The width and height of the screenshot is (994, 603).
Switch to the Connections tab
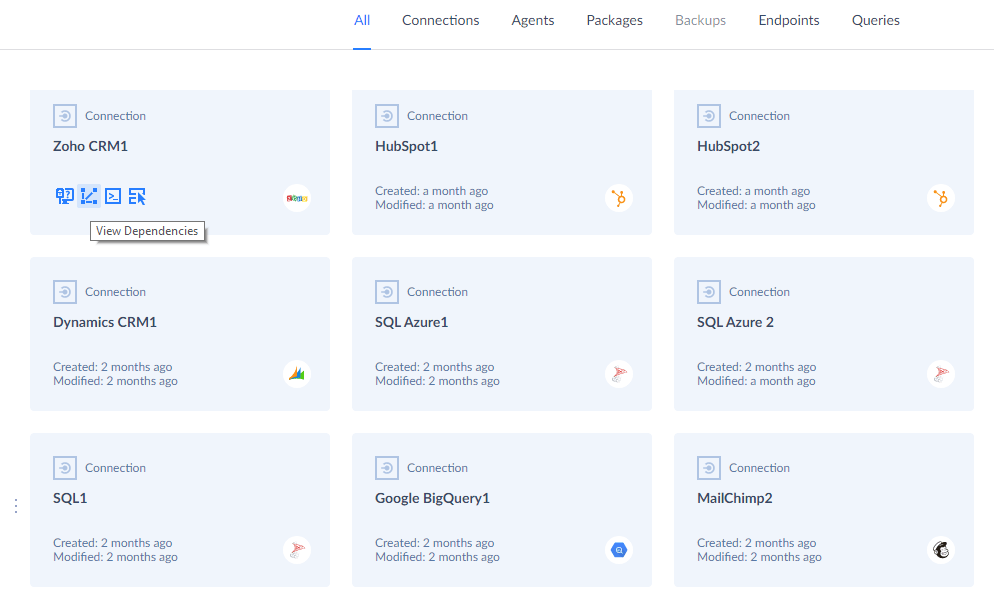(x=441, y=20)
